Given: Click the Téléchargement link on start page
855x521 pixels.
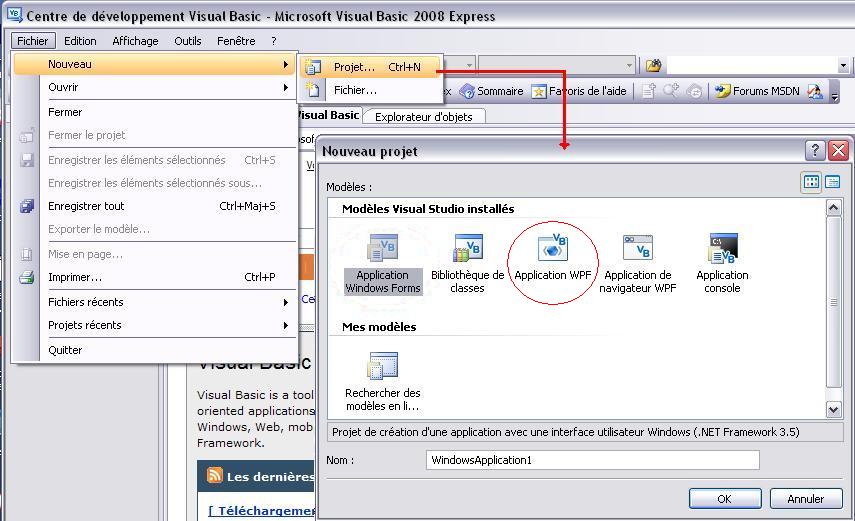Looking at the screenshot, I should coord(262,511).
